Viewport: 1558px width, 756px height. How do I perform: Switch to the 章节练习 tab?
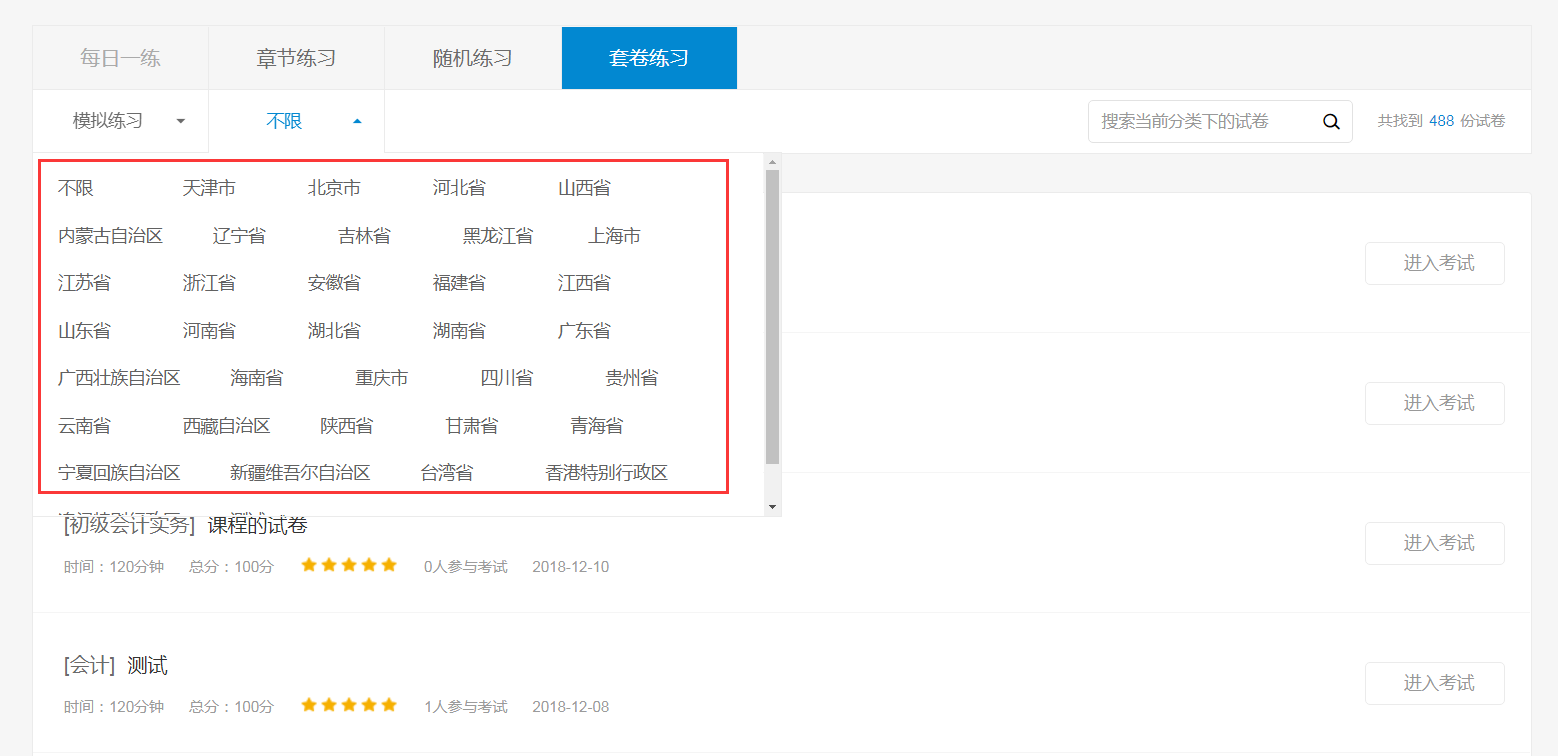(x=296, y=58)
